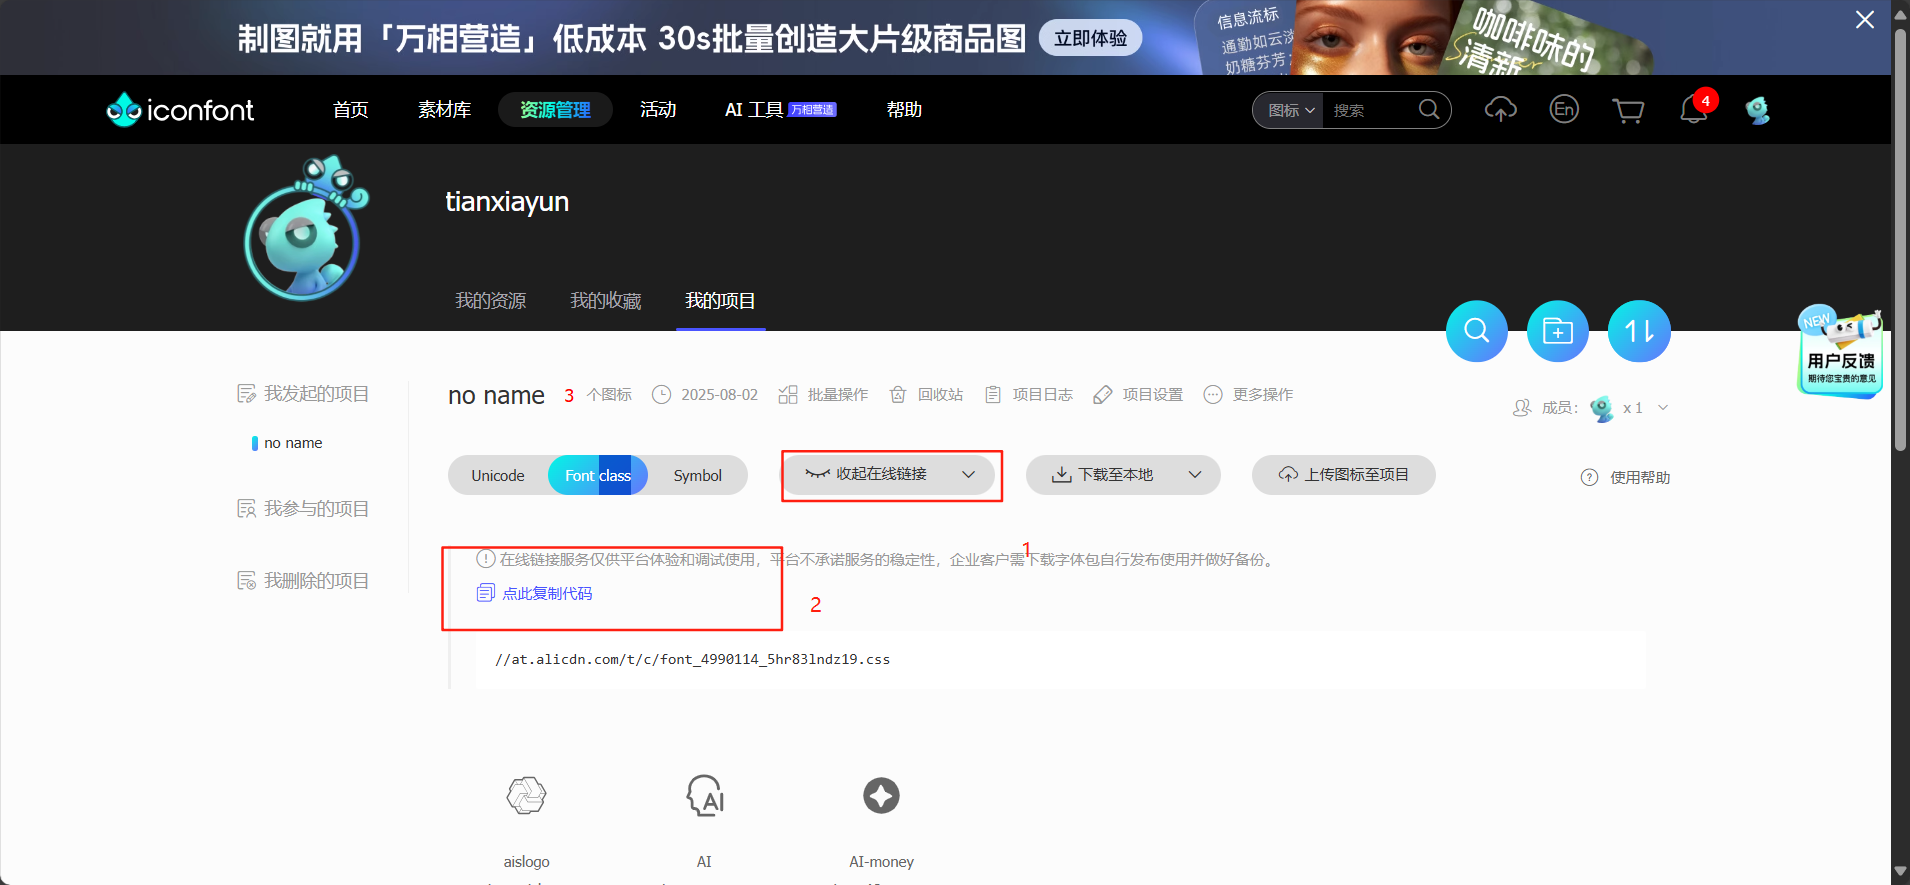
Task: Click 立即体验 in the banner
Action: pyautogui.click(x=1090, y=38)
